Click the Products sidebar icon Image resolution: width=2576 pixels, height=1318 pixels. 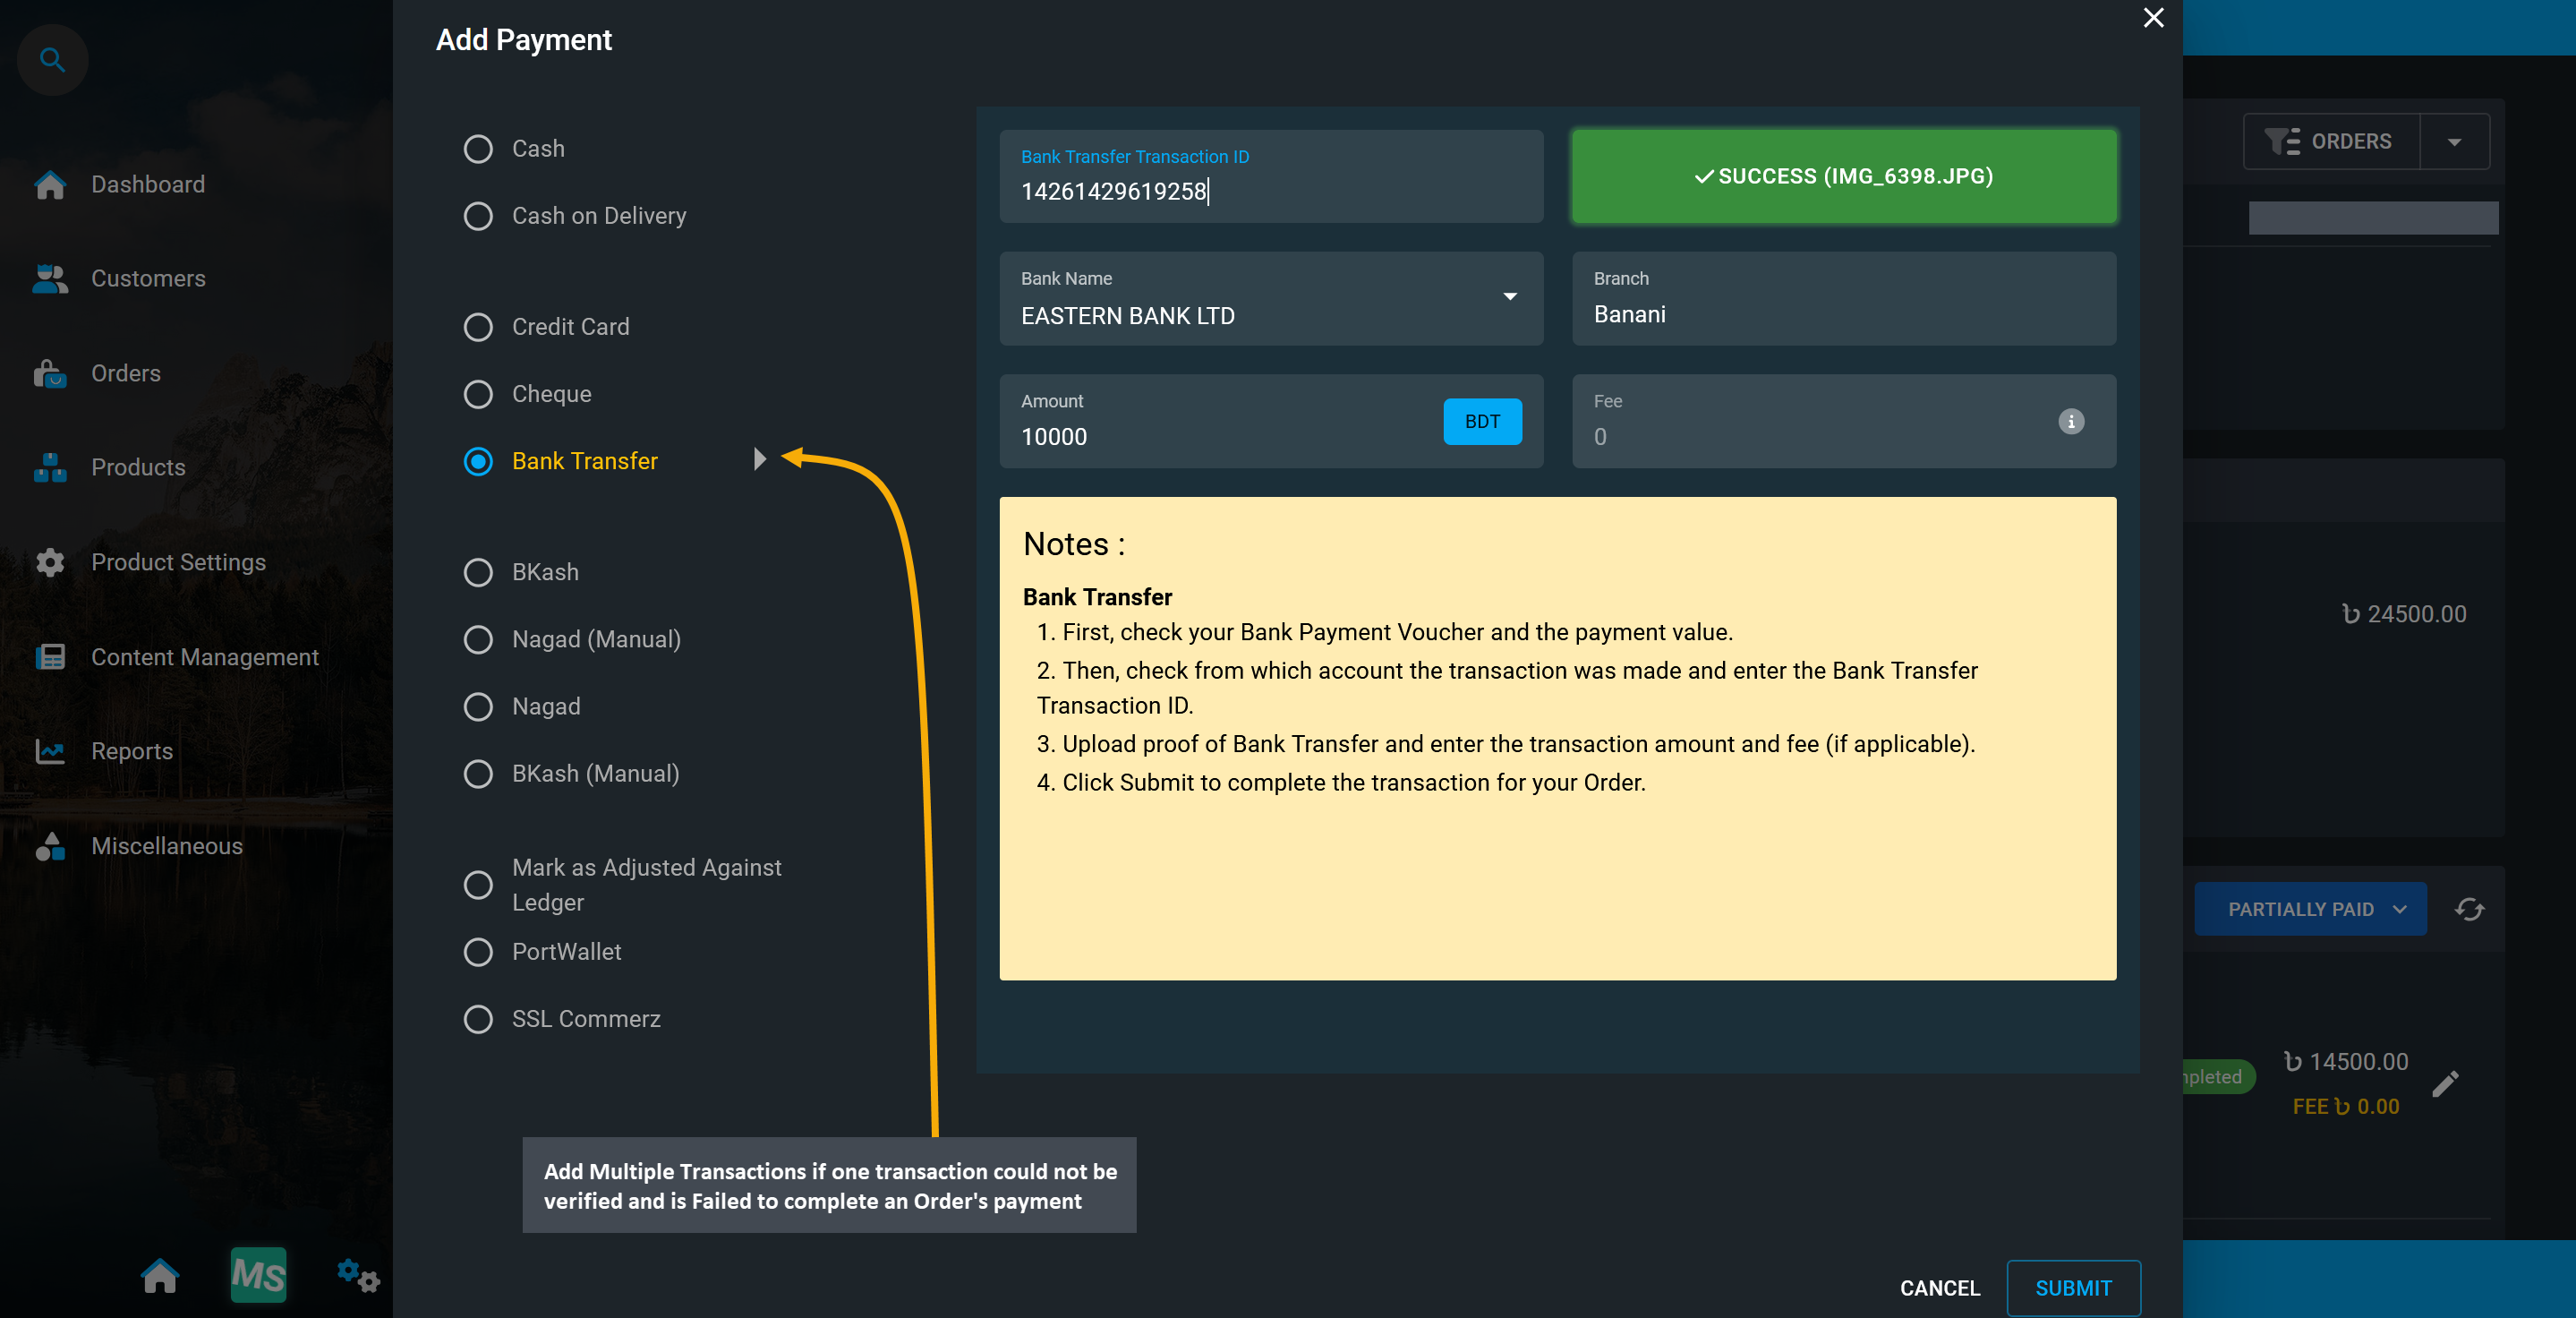50,466
